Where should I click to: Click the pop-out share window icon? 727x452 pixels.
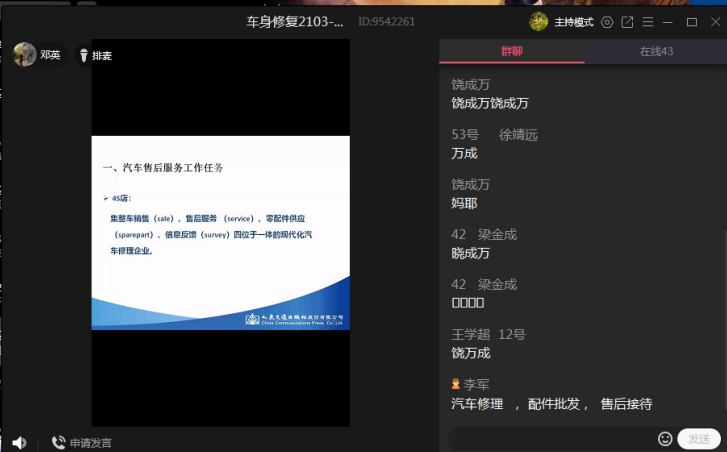click(627, 22)
